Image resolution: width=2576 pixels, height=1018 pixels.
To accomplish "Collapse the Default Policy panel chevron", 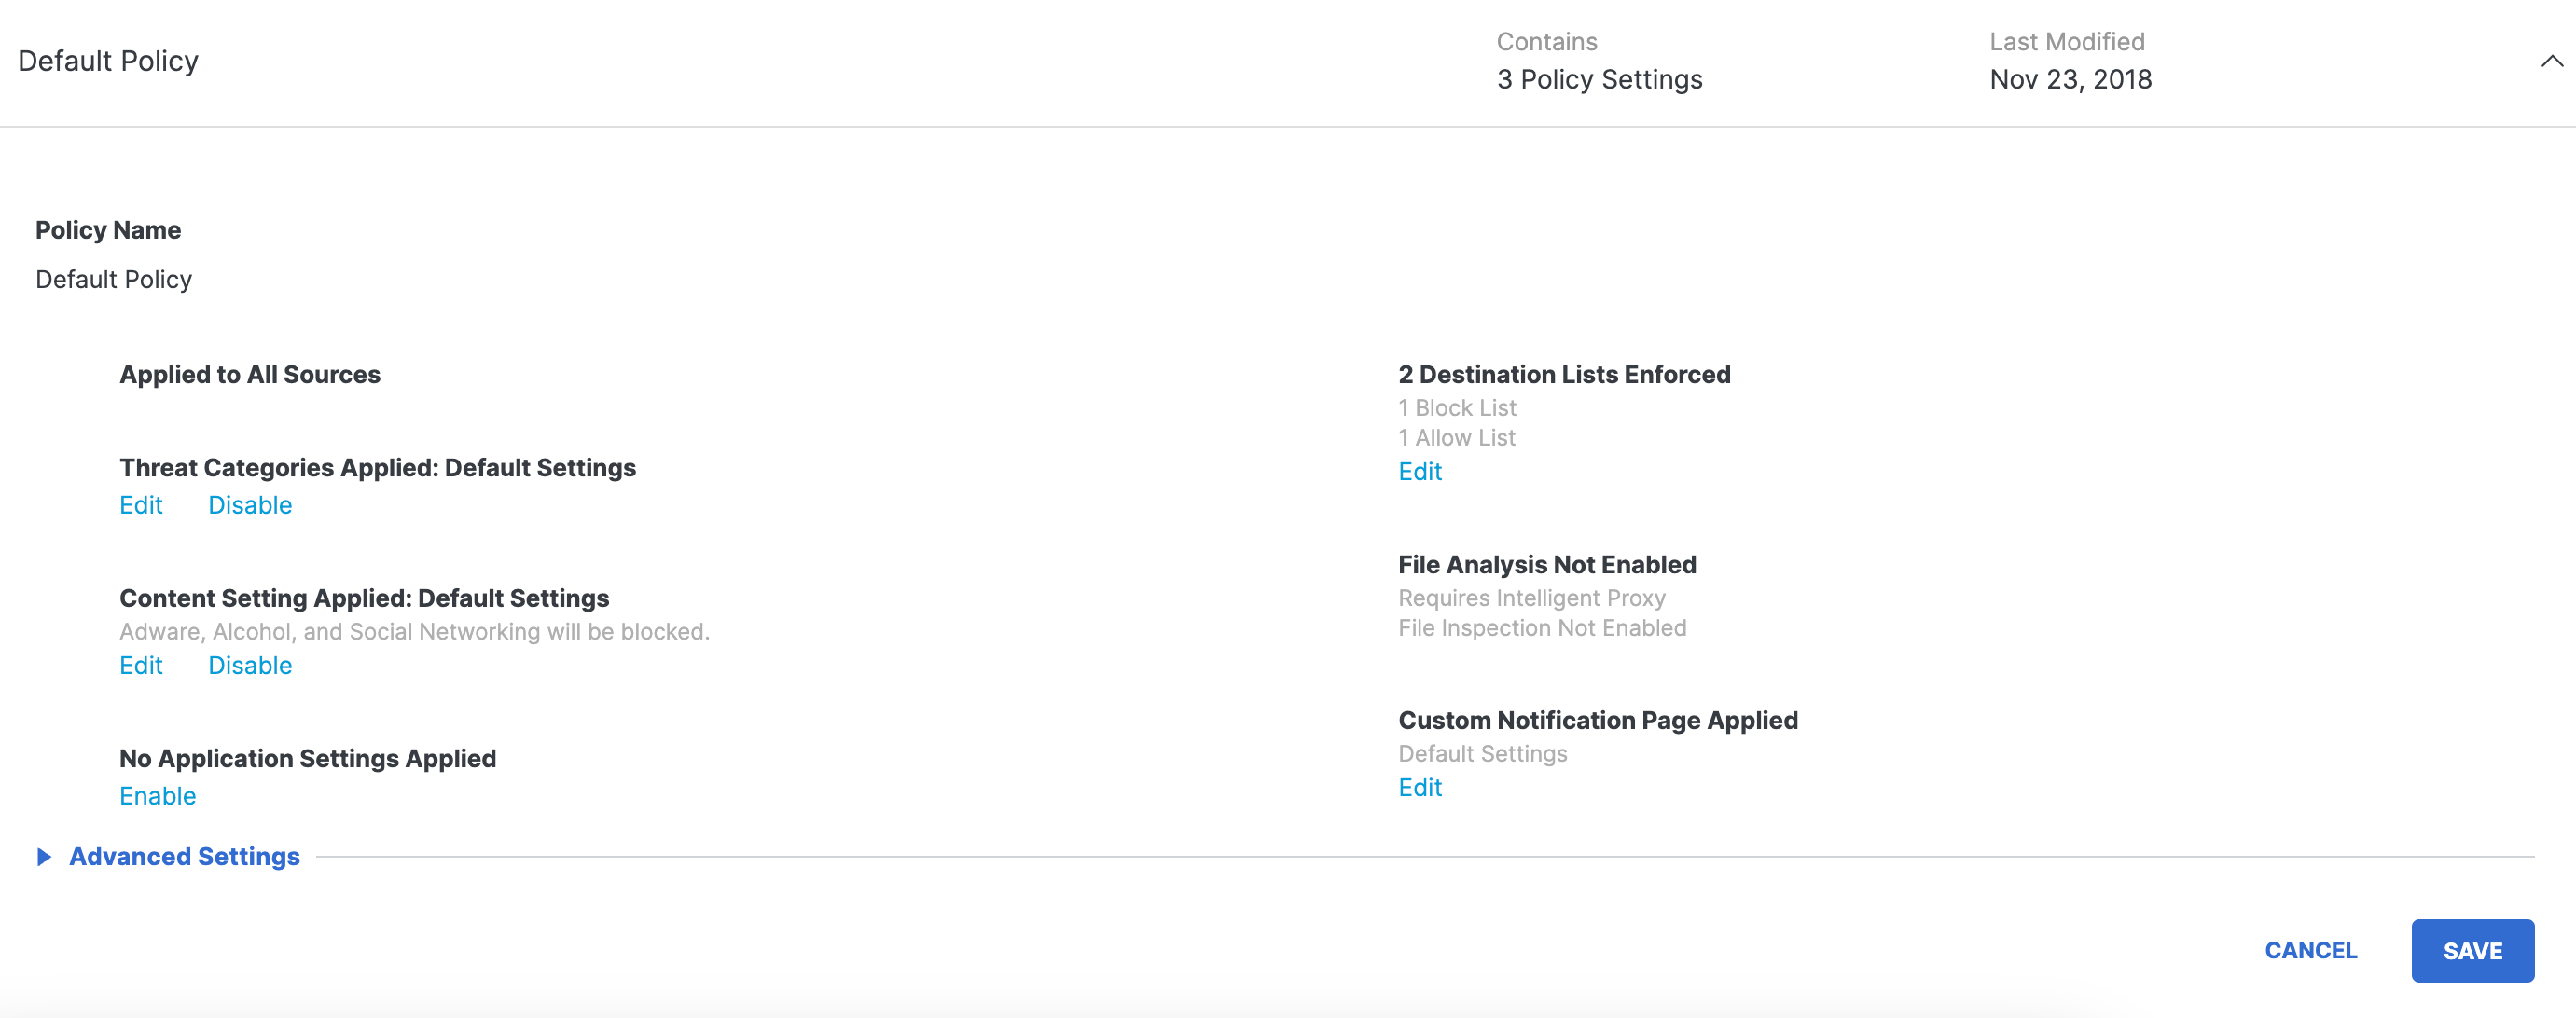I will 2551,61.
